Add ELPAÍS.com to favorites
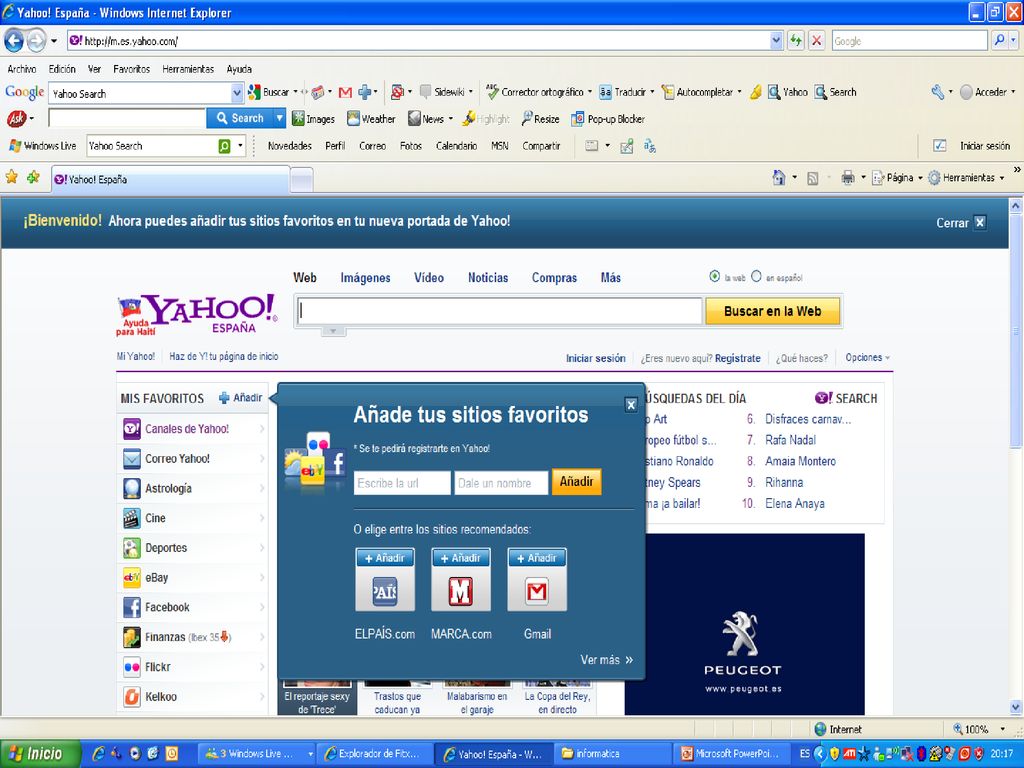 (385, 558)
